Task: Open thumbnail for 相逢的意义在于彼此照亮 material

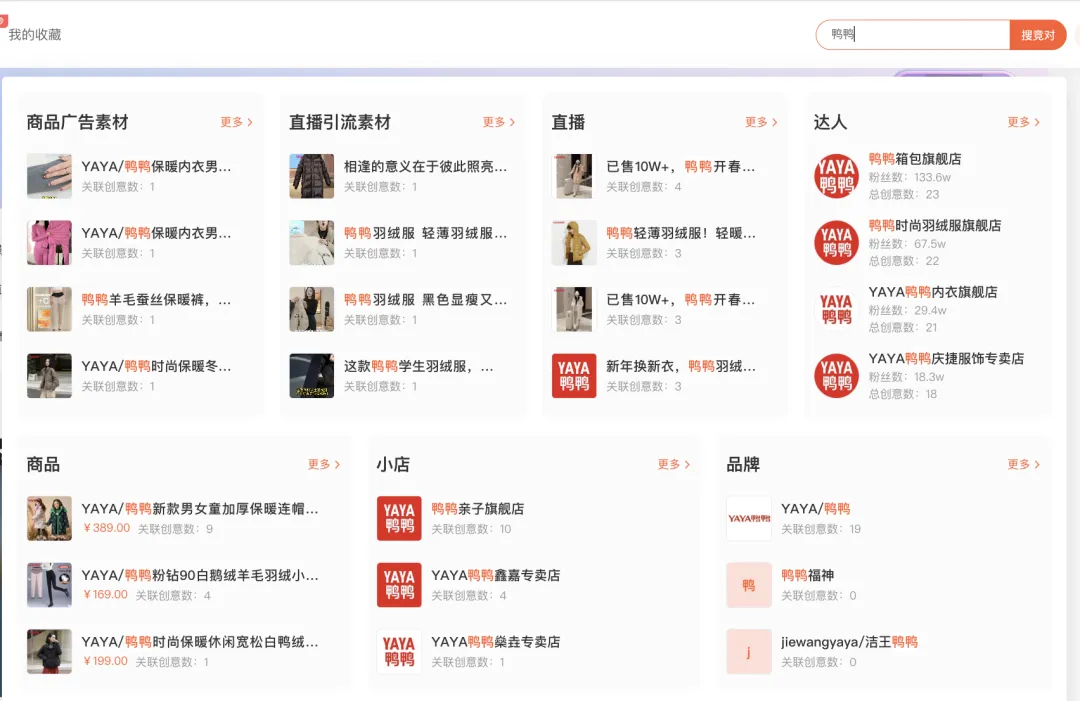Action: point(311,176)
